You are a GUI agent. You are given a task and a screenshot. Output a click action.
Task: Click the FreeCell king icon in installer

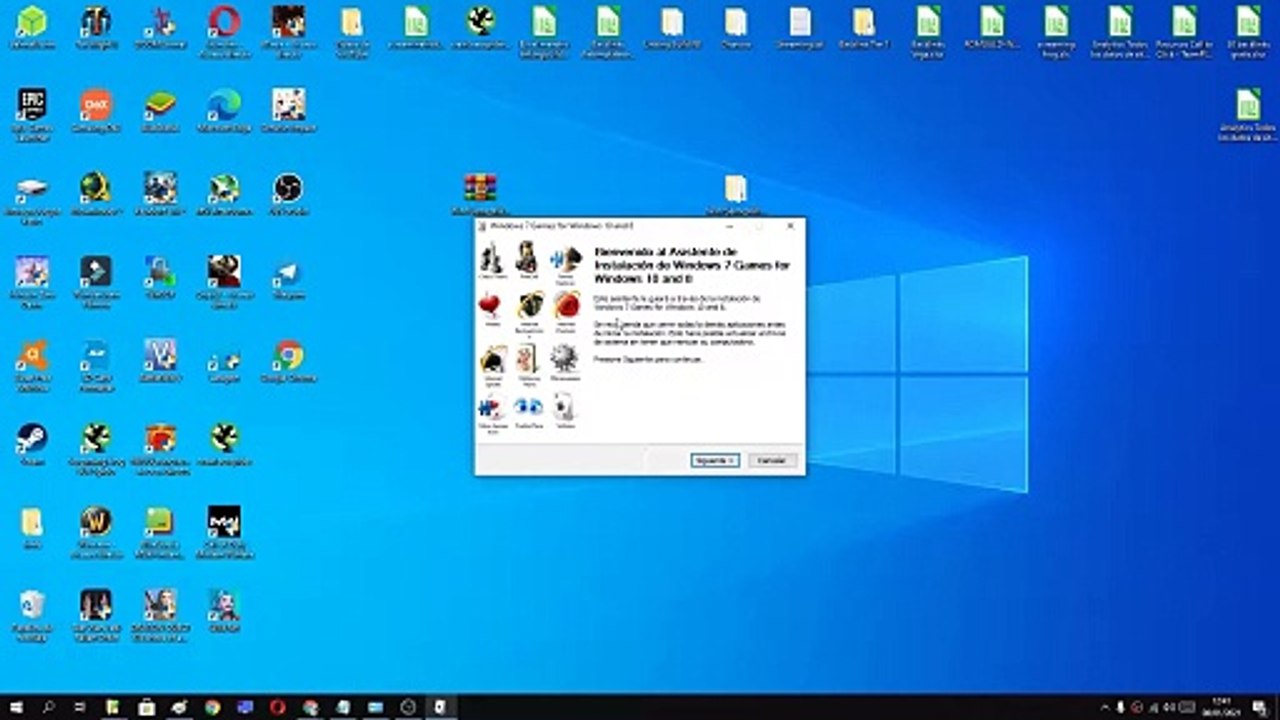527,258
